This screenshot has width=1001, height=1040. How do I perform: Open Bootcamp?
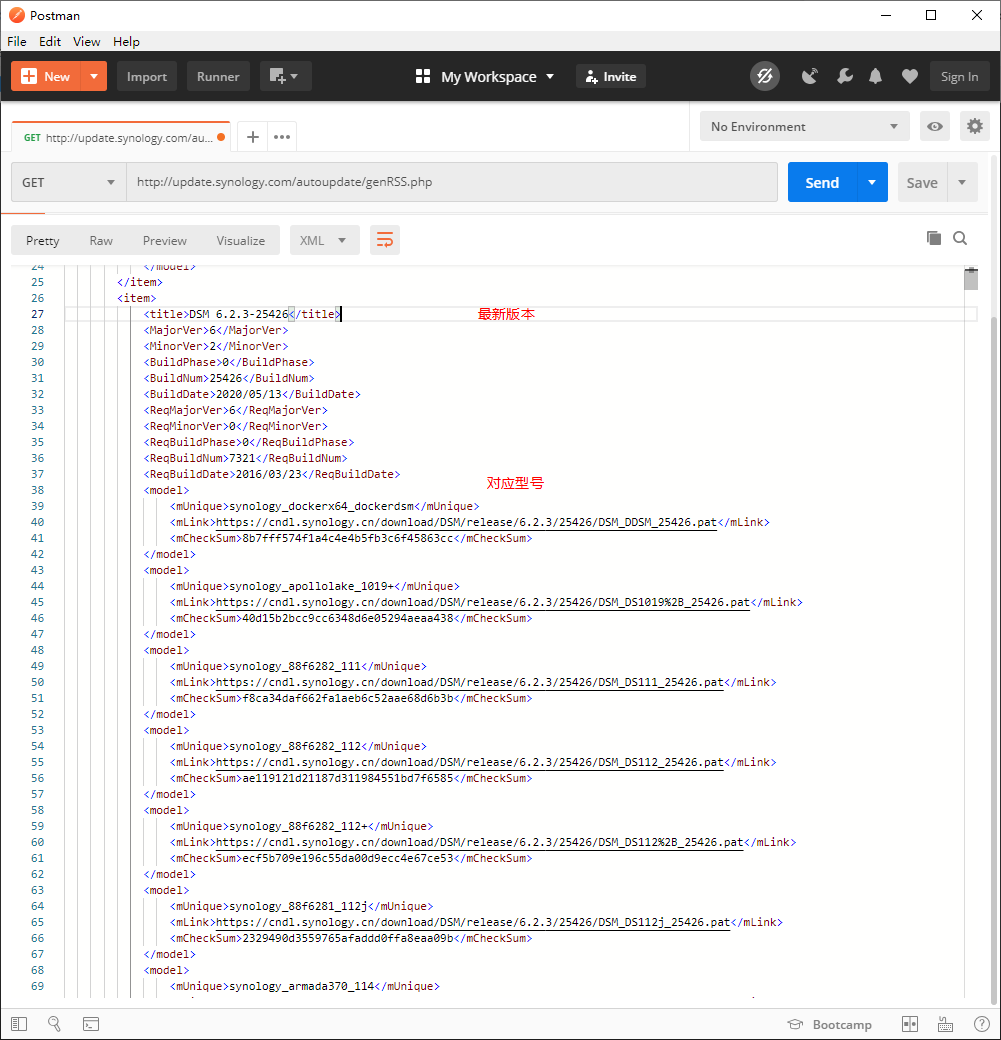[830, 1025]
